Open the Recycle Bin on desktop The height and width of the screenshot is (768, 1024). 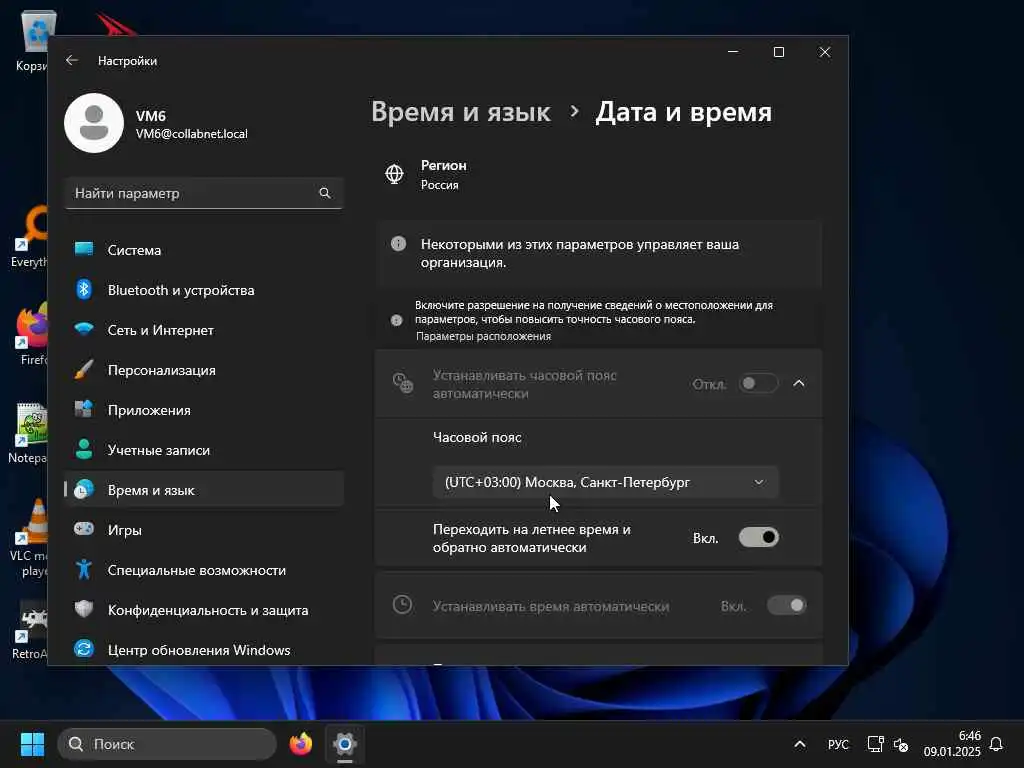[x=35, y=39]
